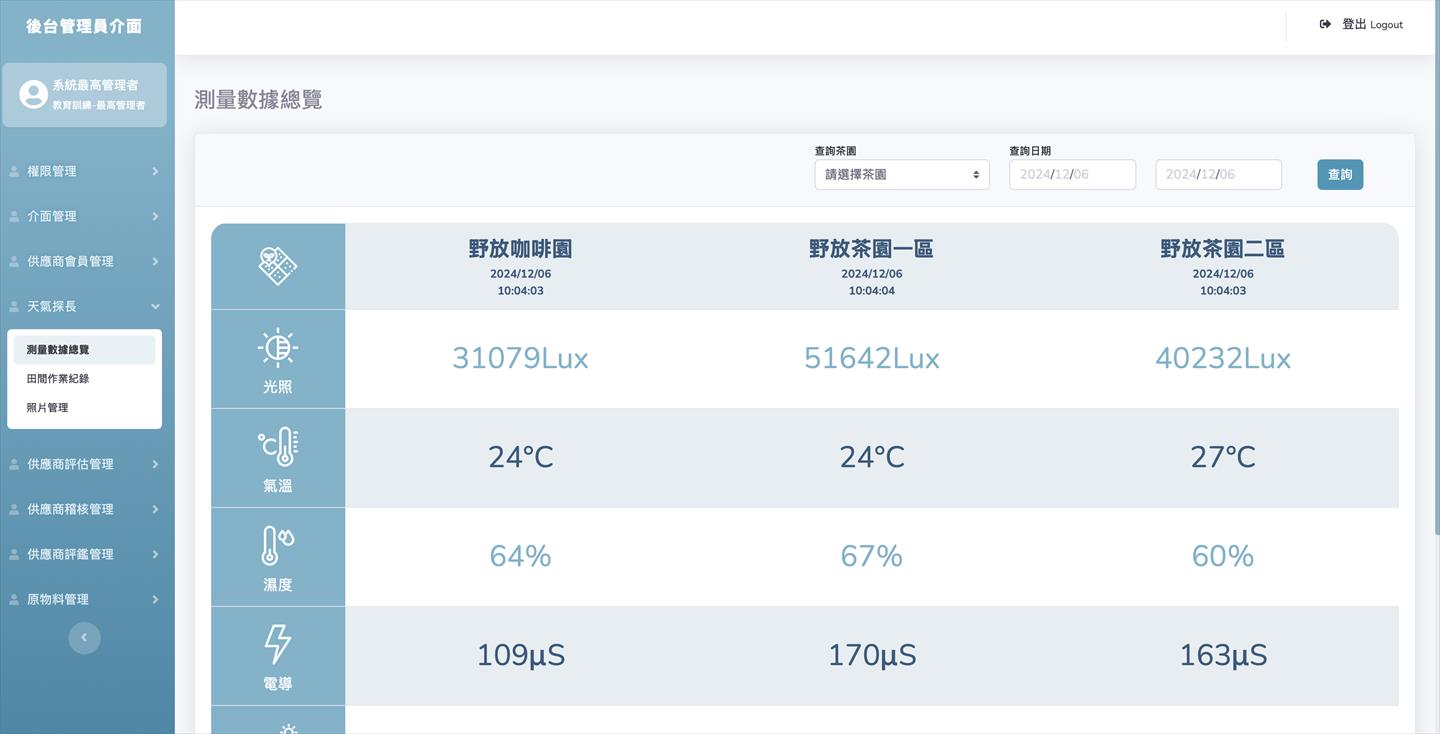Screen dimensions: 1440x734
Task: Select 原物料管理 menu label
Action: pos(58,600)
